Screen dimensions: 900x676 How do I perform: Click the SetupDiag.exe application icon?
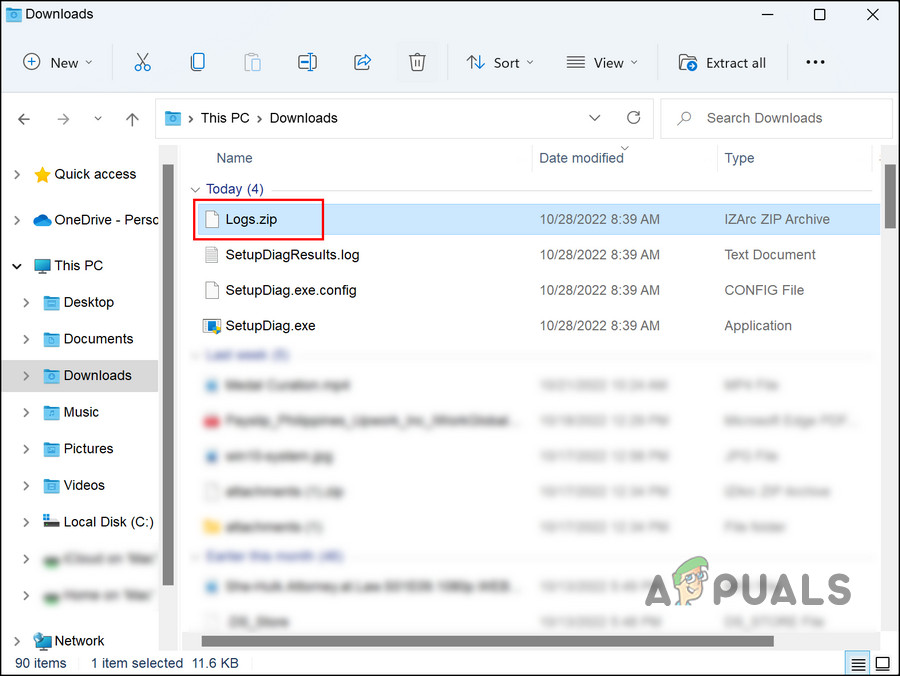212,326
